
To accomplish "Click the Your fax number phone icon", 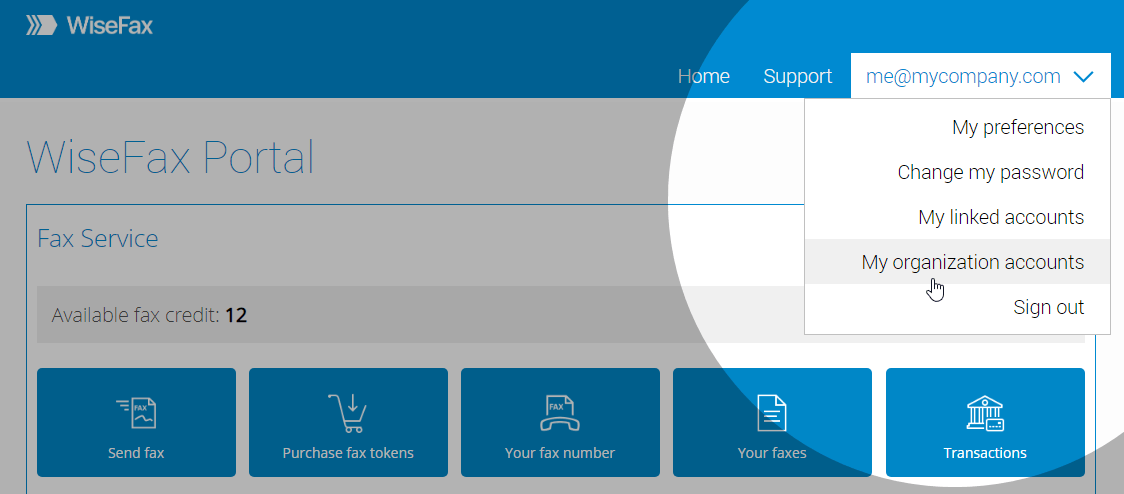I will pos(560,413).
